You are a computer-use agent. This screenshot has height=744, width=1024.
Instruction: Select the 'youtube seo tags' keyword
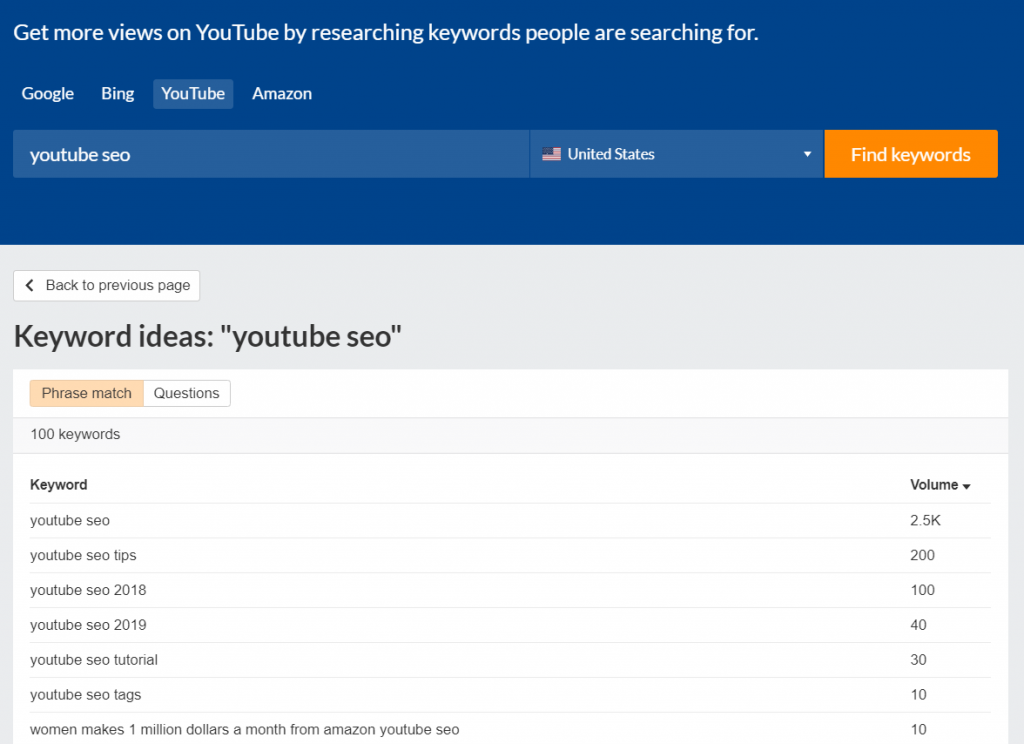(86, 695)
